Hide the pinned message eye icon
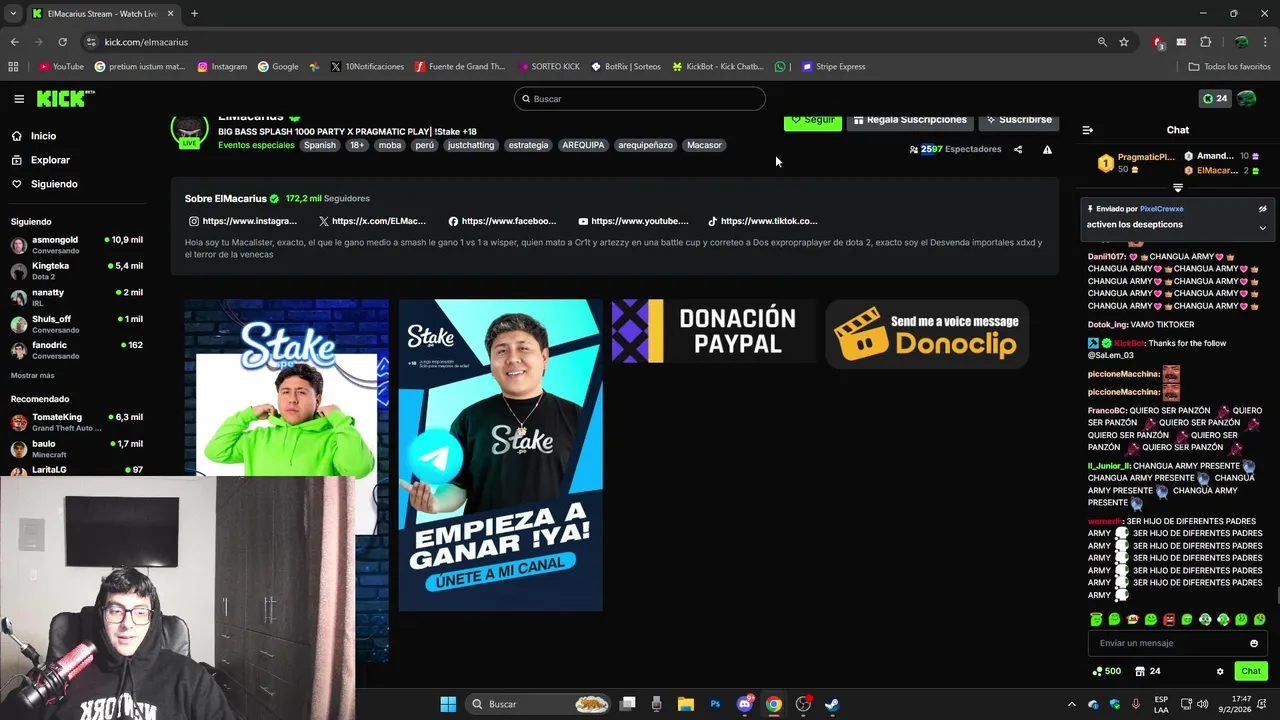This screenshot has height=720, width=1280. [x=1262, y=209]
